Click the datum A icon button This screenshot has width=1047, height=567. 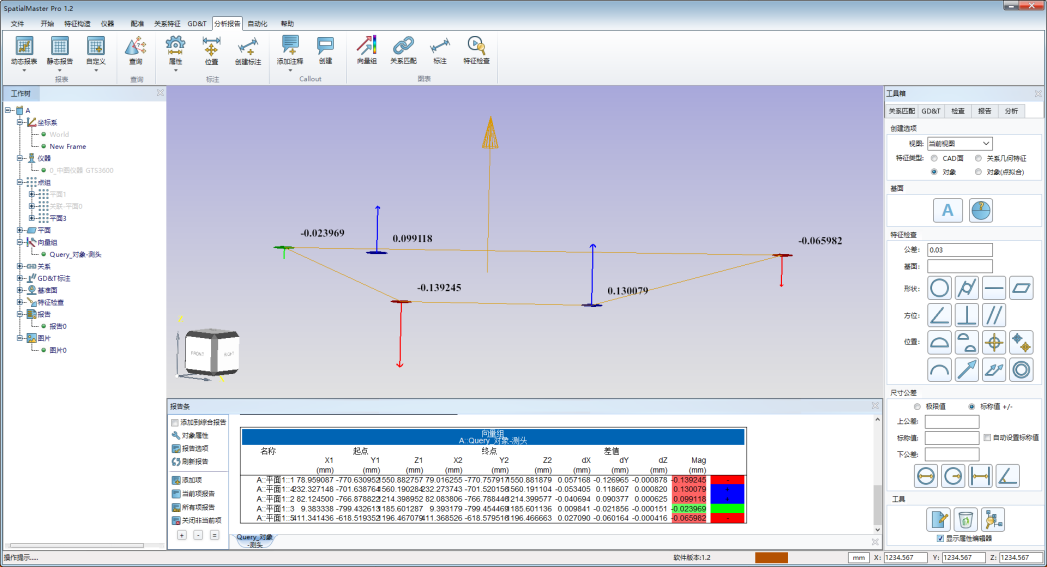(948, 210)
